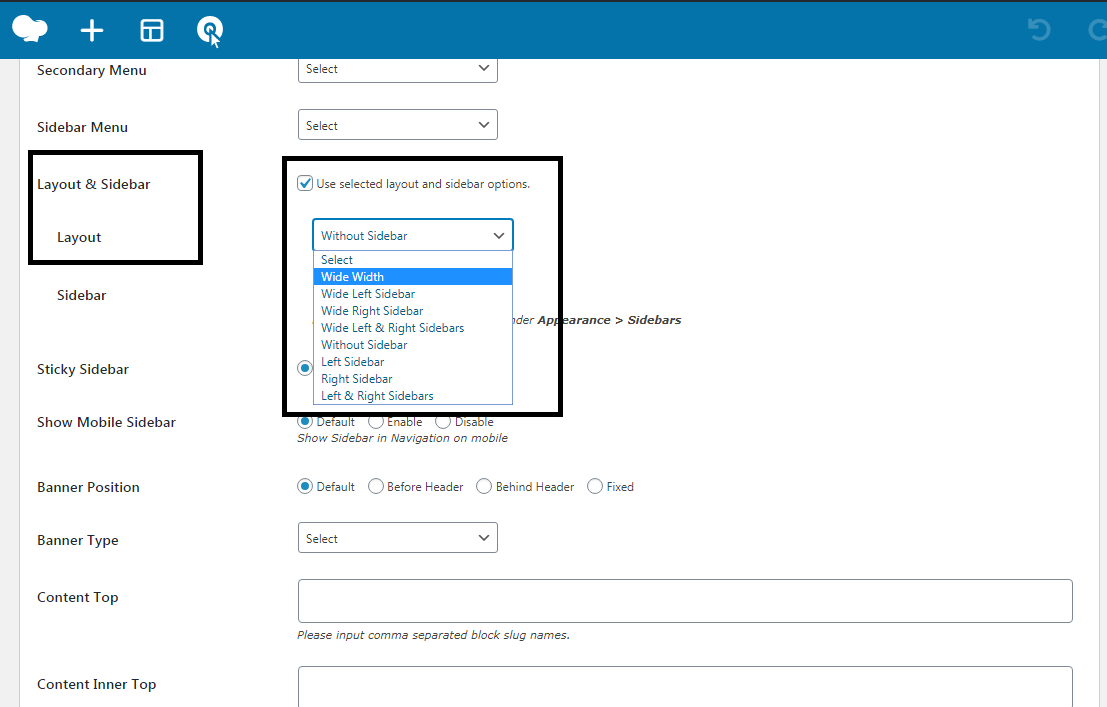Select Enable radio for Show Mobile Sidebar
Screen dimensions: 1107x707
376,422
